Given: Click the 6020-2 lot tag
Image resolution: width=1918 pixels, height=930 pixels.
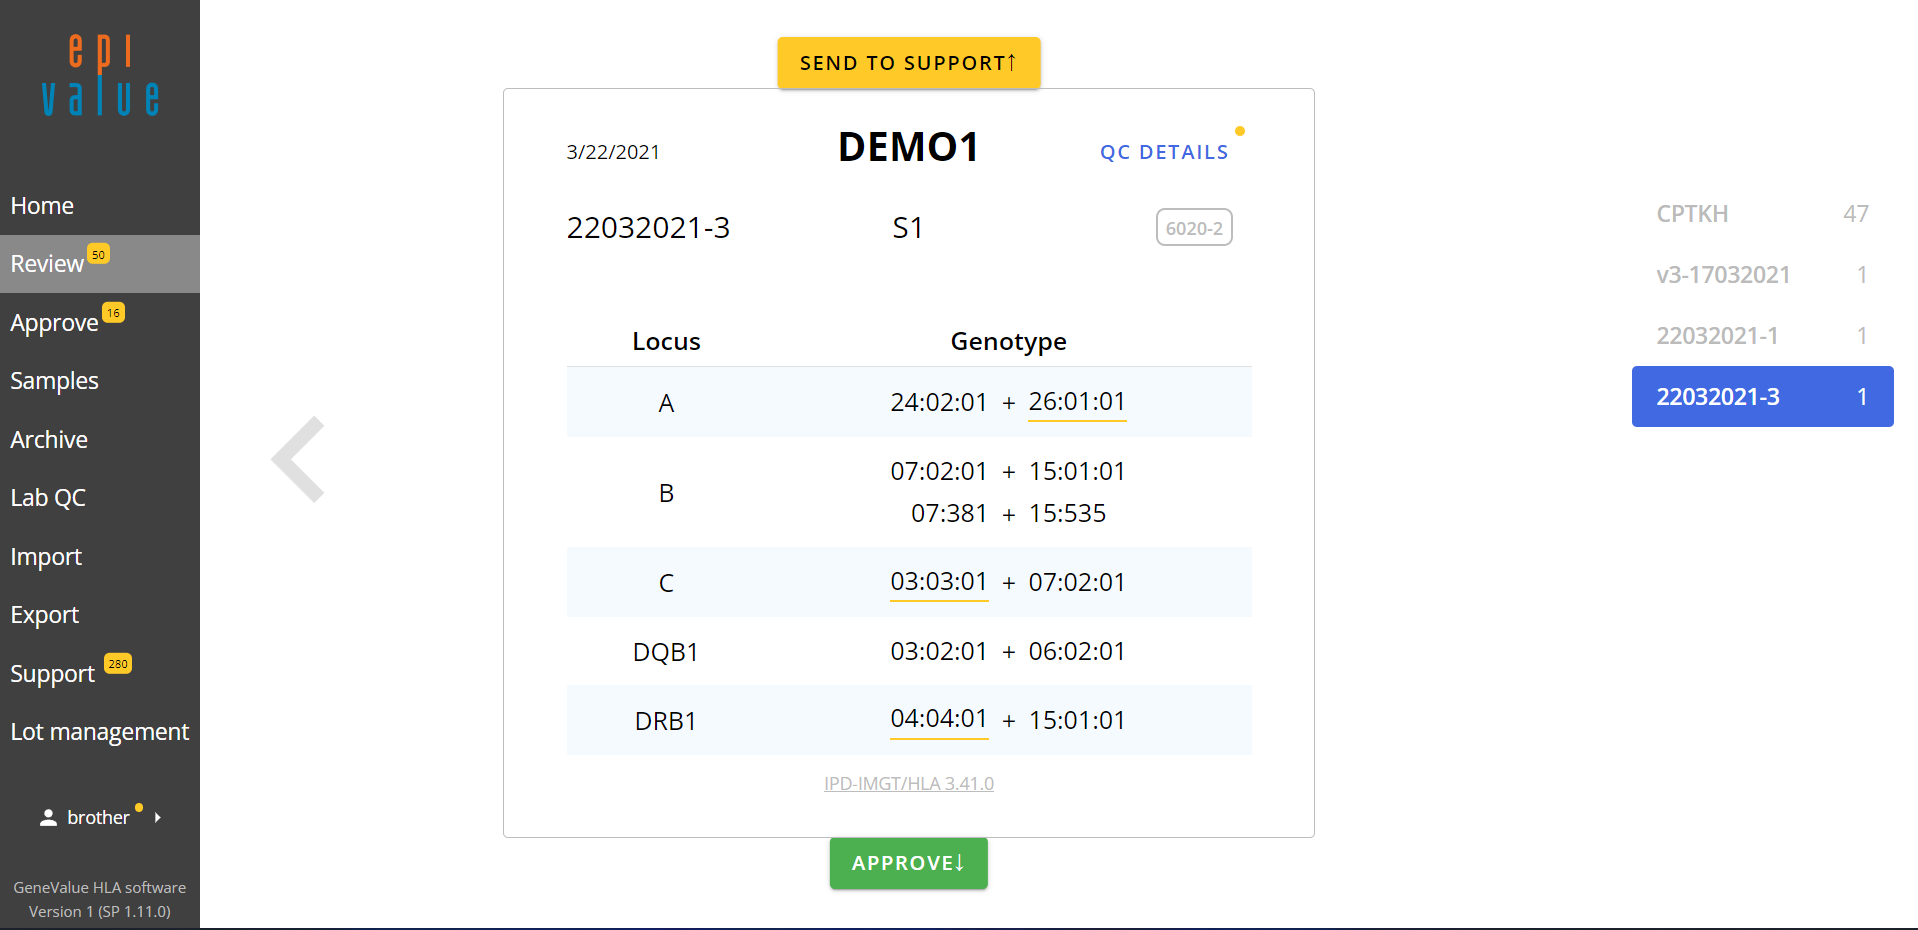Looking at the screenshot, I should pyautogui.click(x=1193, y=228).
